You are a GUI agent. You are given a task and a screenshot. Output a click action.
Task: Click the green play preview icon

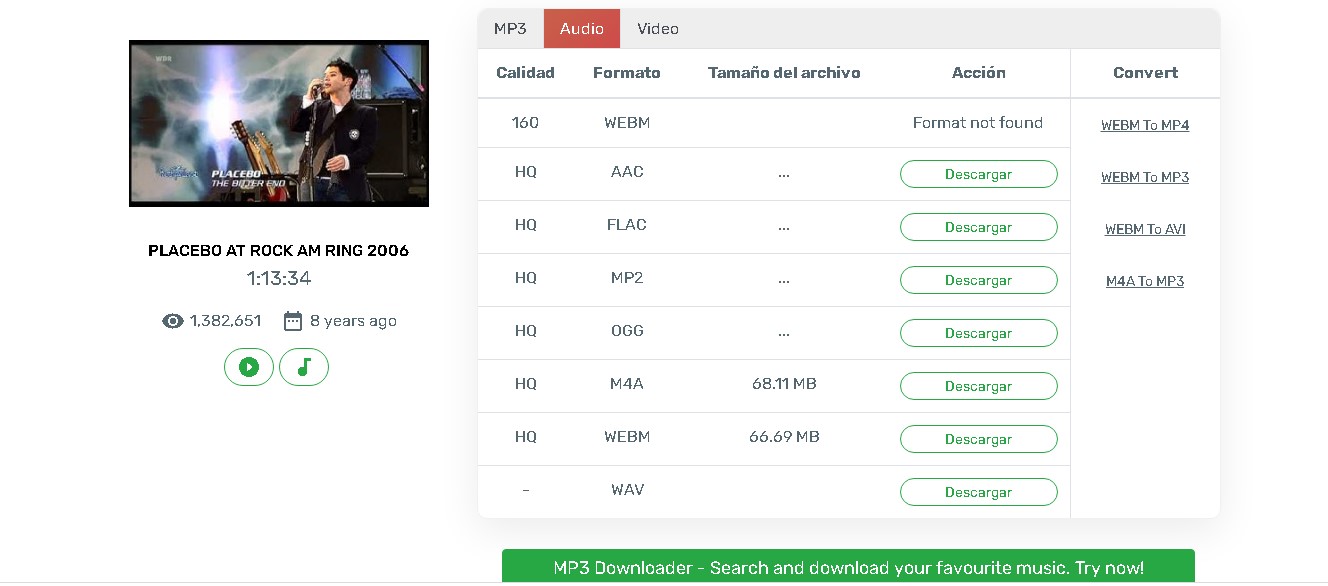[x=248, y=367]
